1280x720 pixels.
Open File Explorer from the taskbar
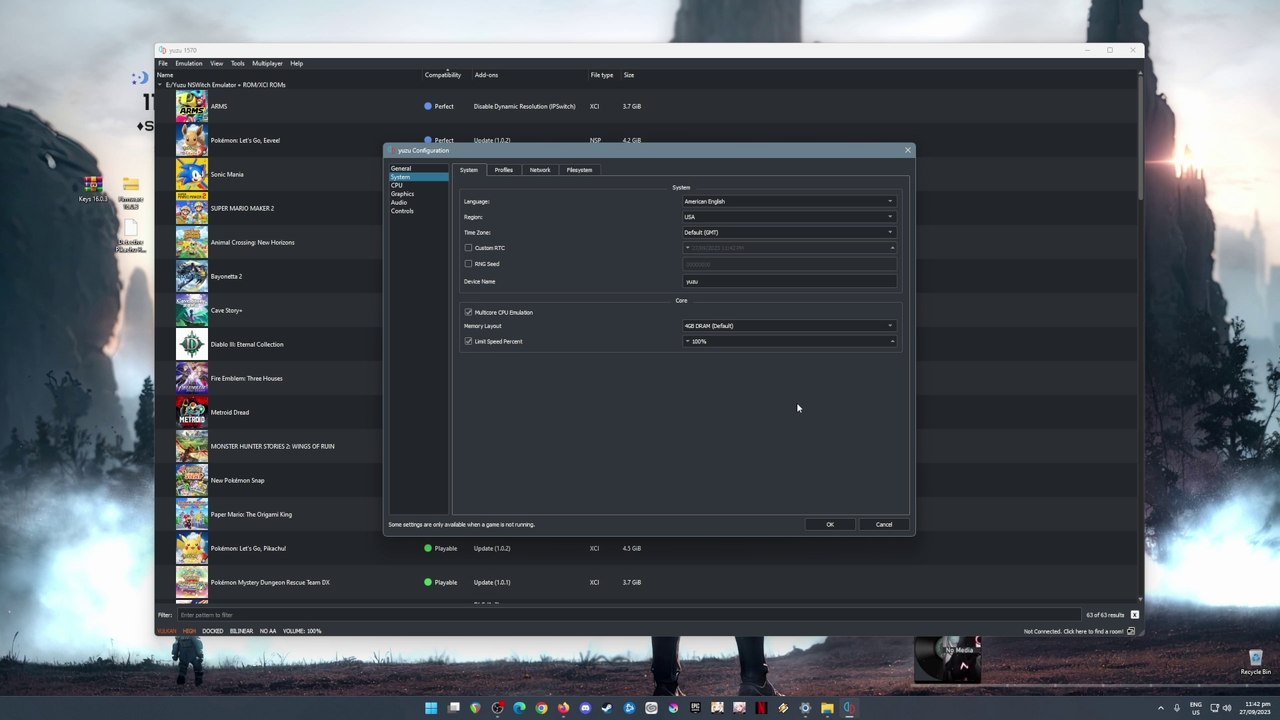point(827,708)
